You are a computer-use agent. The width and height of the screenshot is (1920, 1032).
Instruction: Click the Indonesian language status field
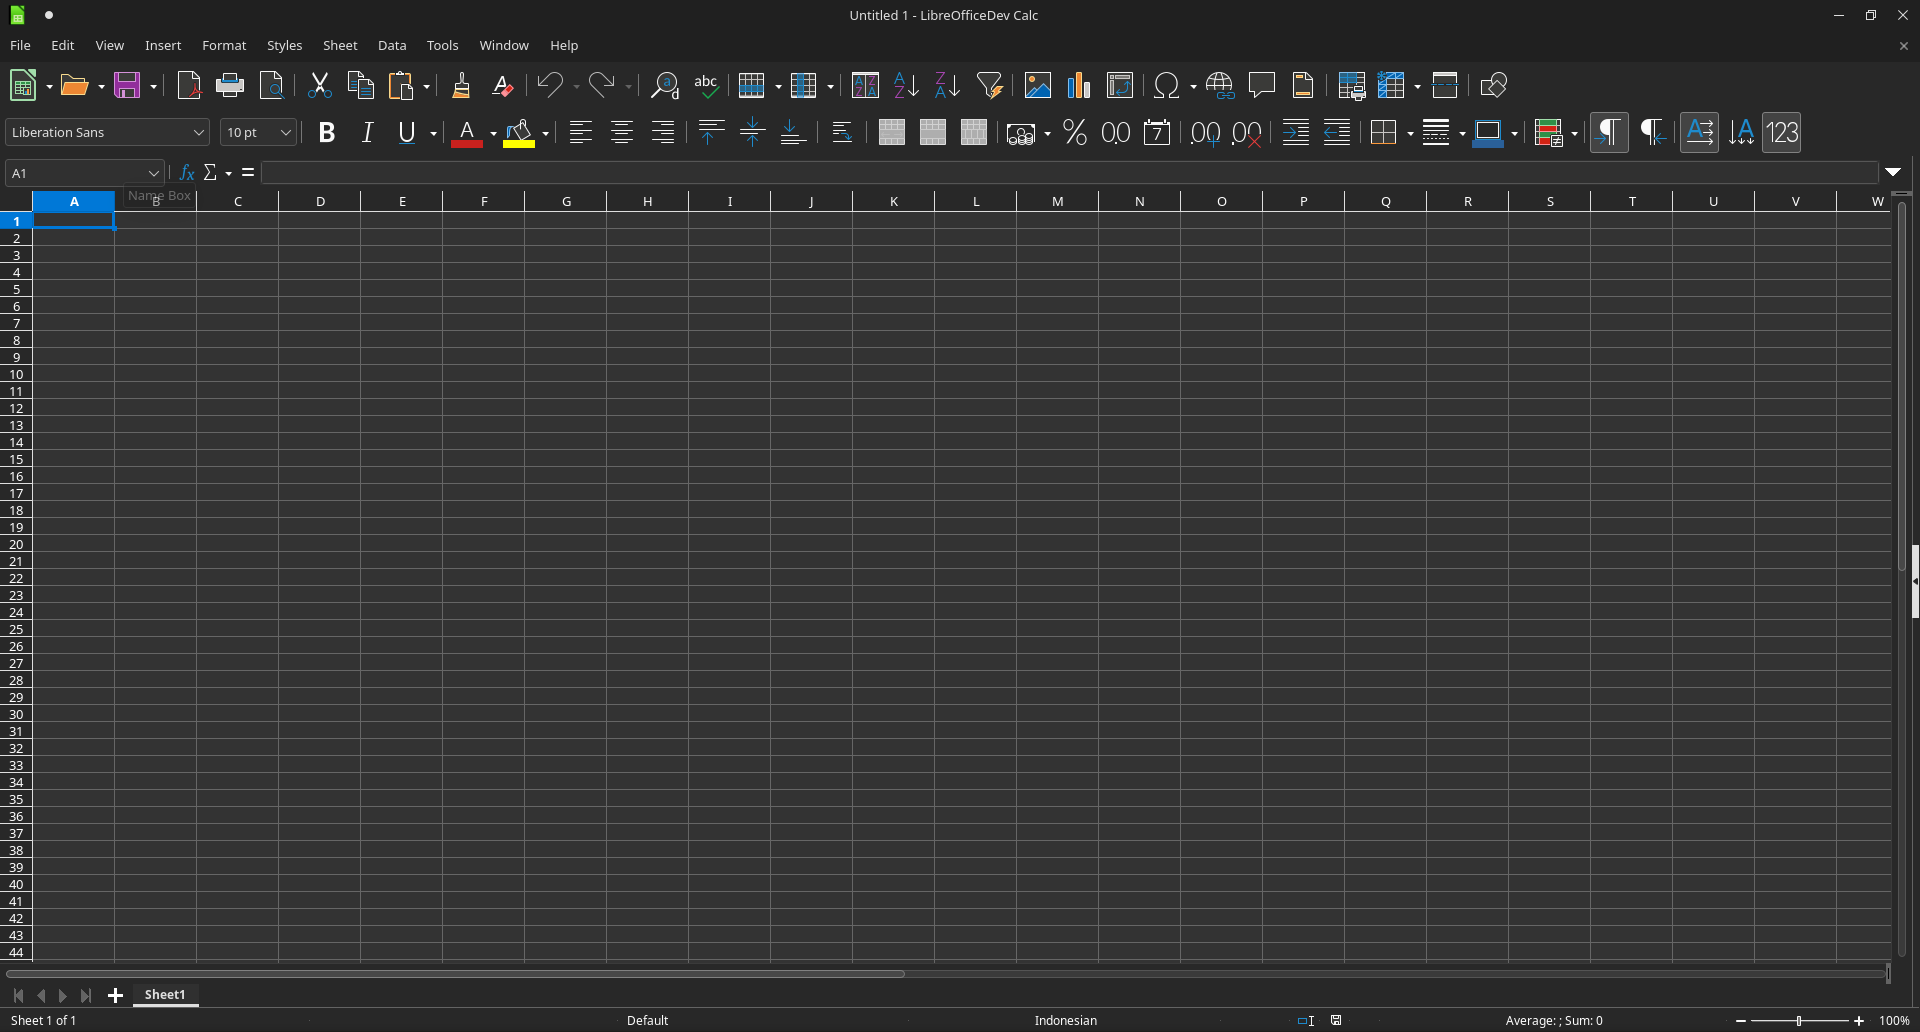point(1065,1020)
